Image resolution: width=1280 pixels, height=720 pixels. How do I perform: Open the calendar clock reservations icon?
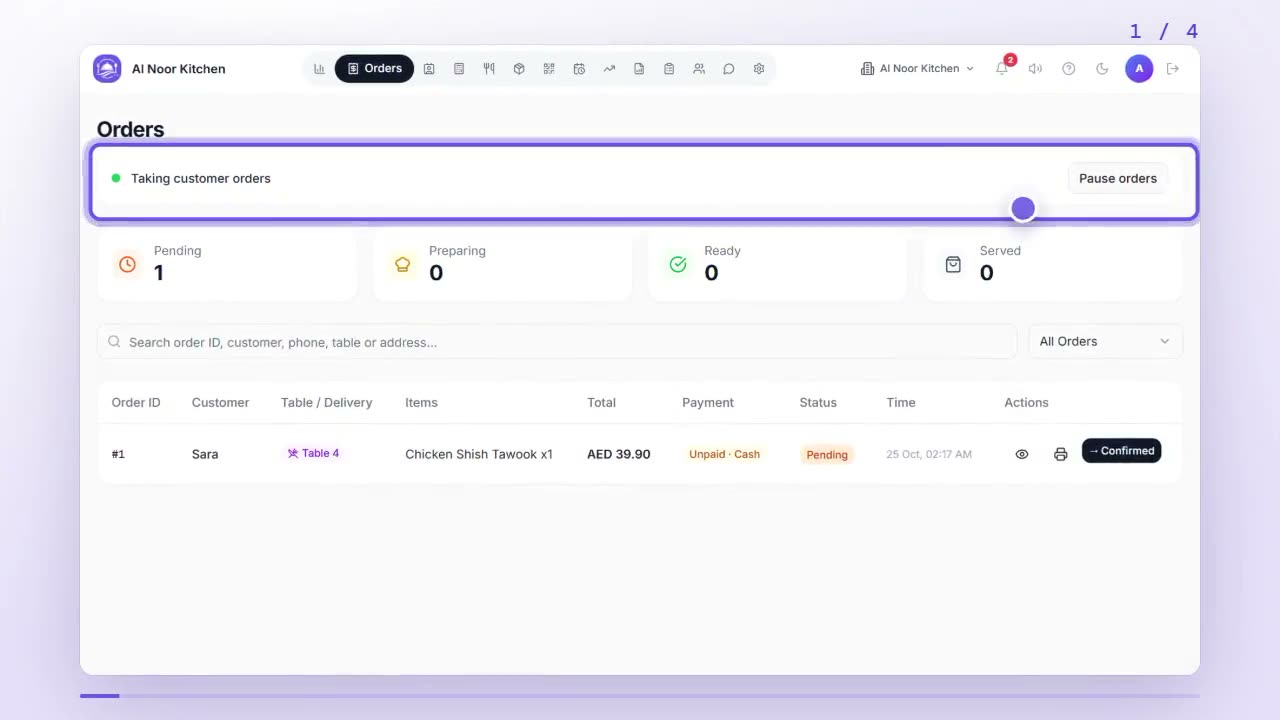point(579,69)
